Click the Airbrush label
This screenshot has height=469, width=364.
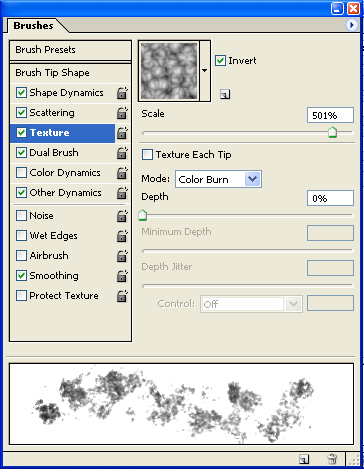(49, 256)
